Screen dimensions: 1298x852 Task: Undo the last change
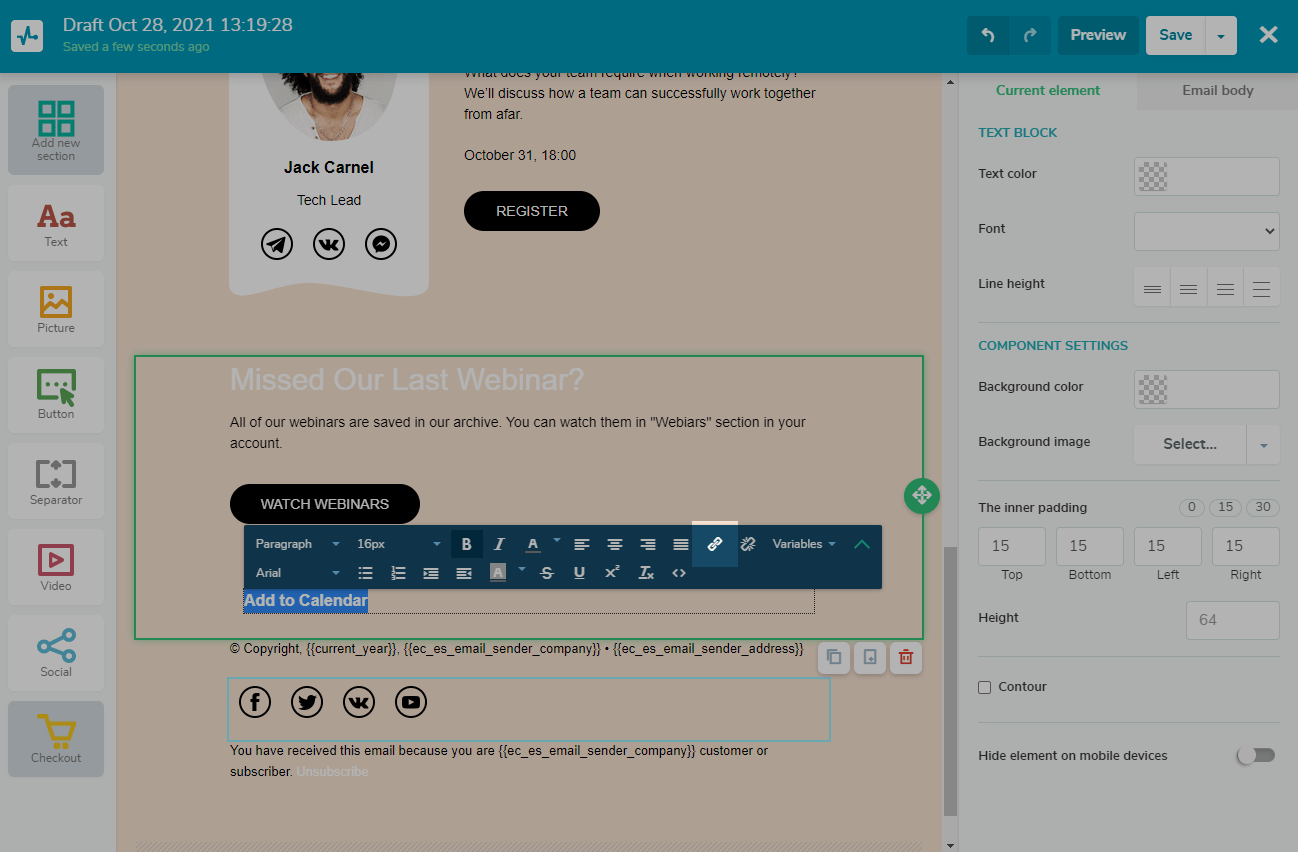pyautogui.click(x=988, y=35)
